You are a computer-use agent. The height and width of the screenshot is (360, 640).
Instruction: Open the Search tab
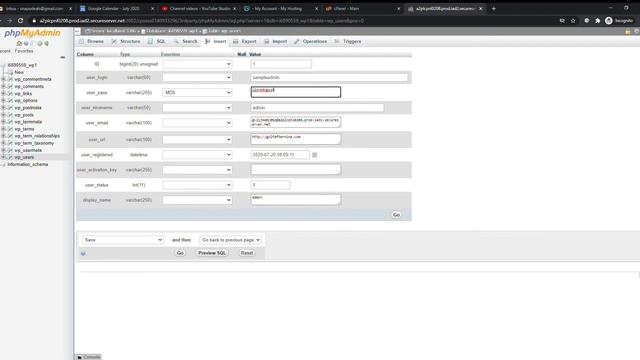pyautogui.click(x=185, y=41)
